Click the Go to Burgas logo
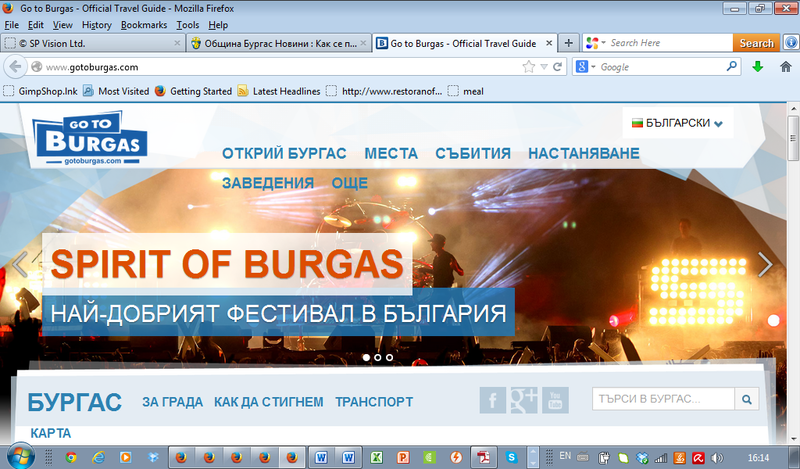Viewport: 800px width, 469px height. pos(90,138)
